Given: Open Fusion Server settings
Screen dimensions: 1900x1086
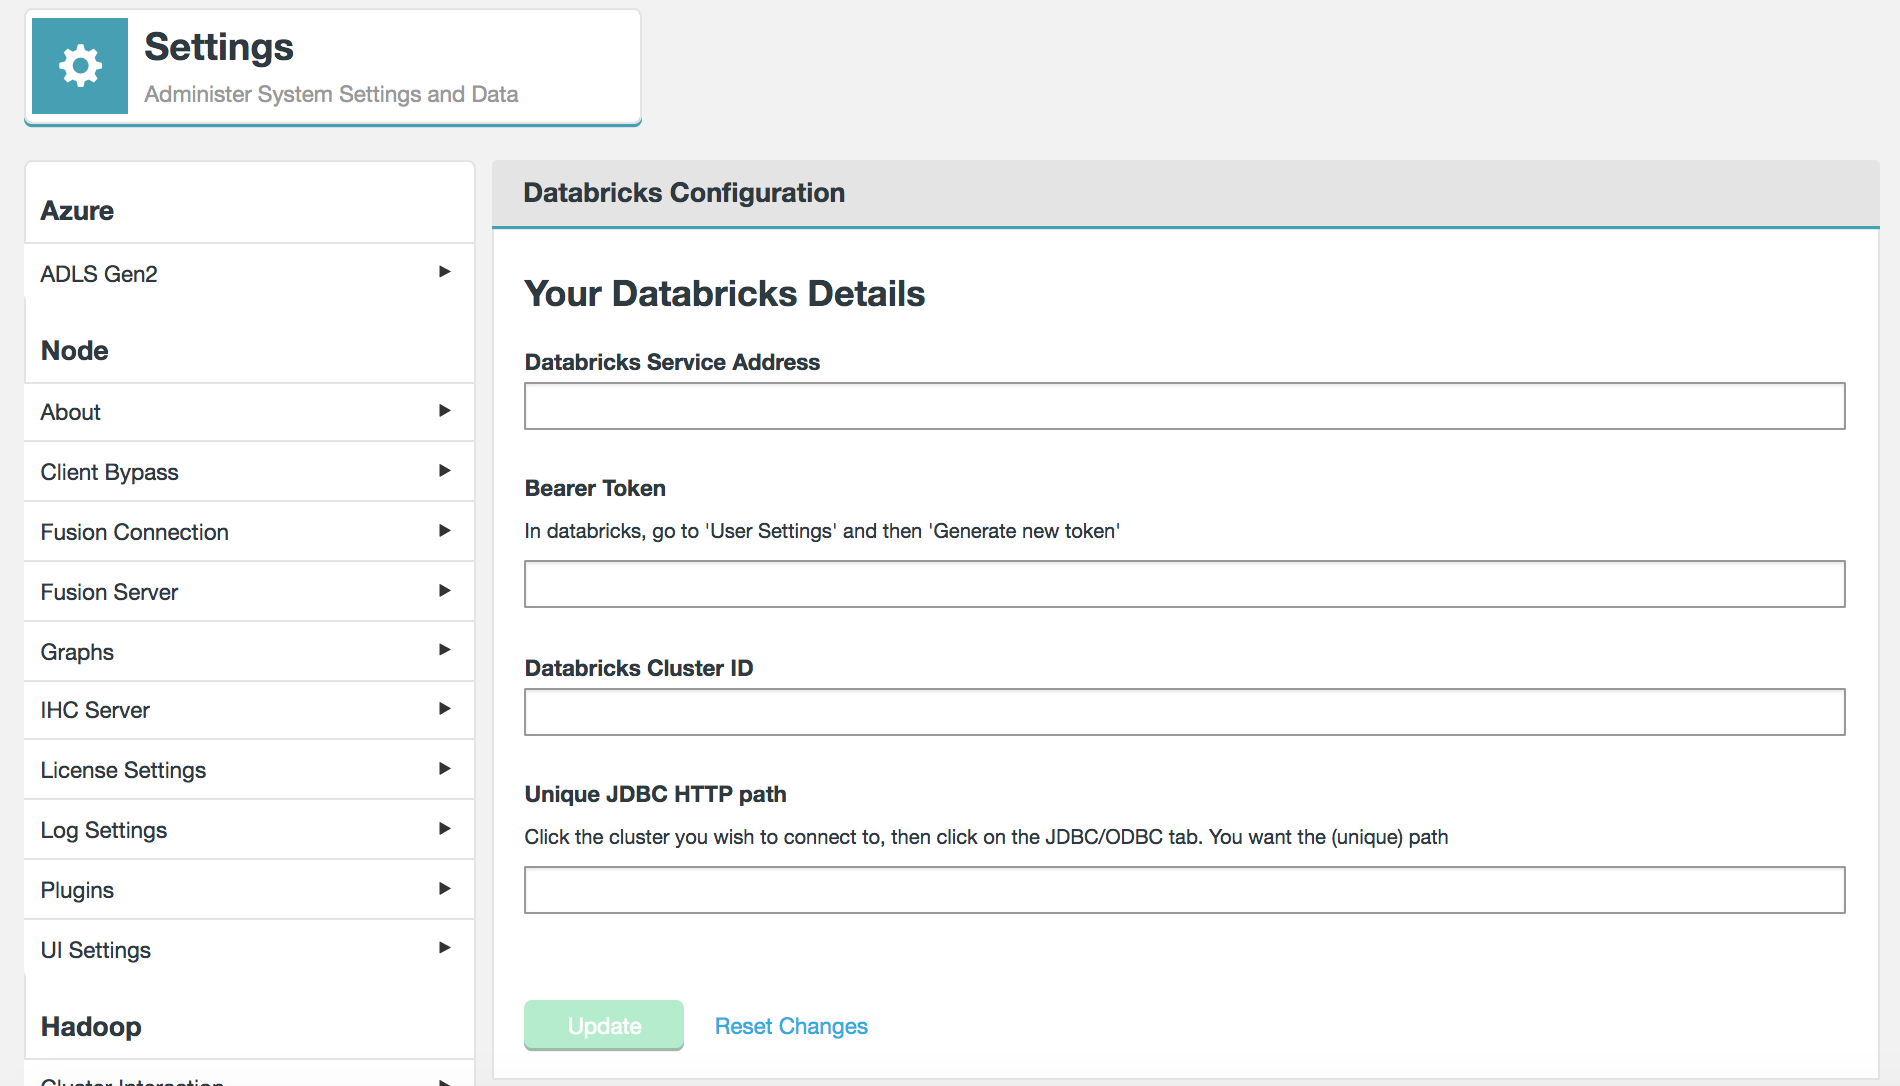Looking at the screenshot, I should coord(109,592).
